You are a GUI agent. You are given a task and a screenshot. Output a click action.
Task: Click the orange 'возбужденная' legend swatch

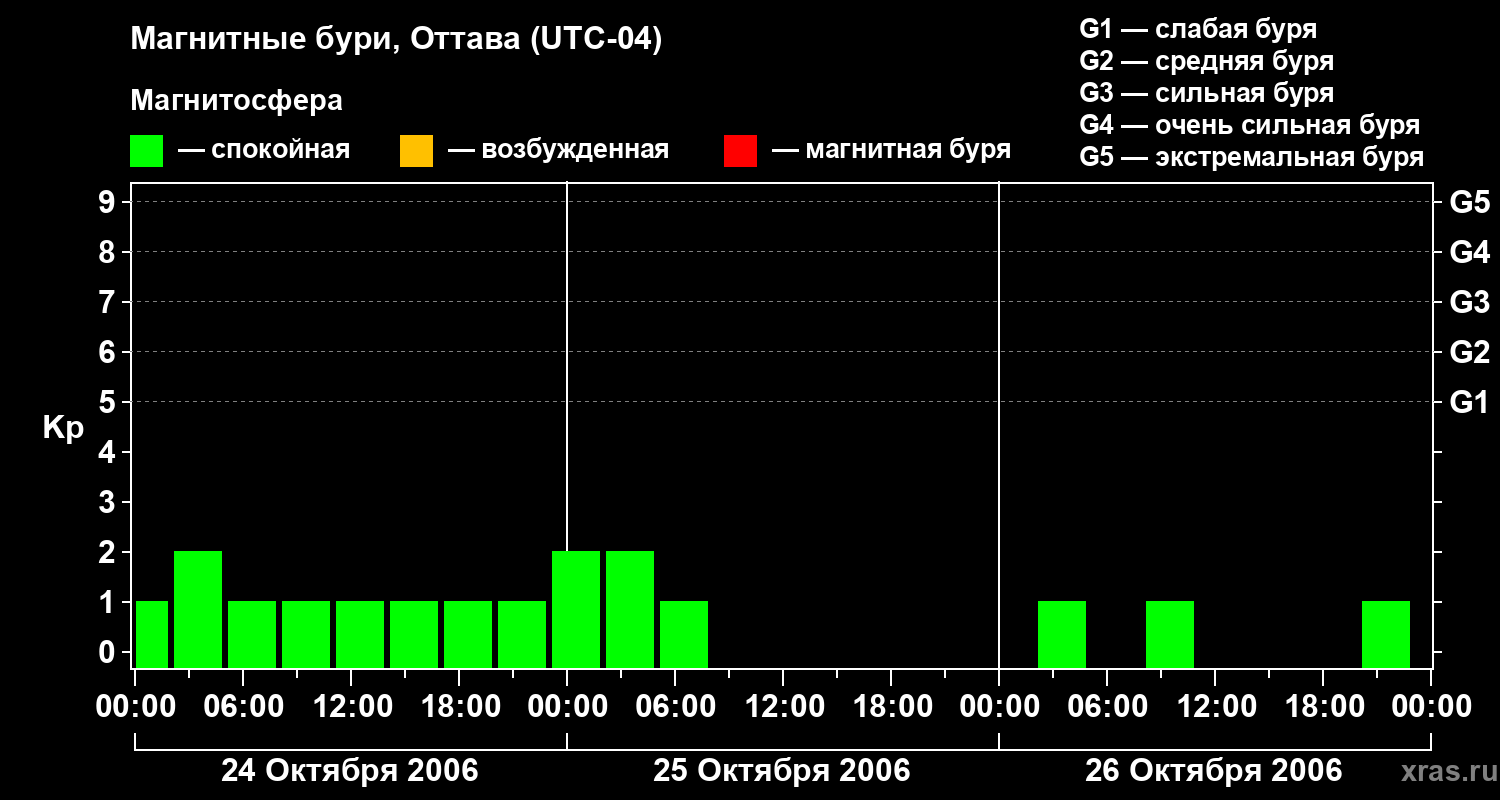tap(416, 151)
